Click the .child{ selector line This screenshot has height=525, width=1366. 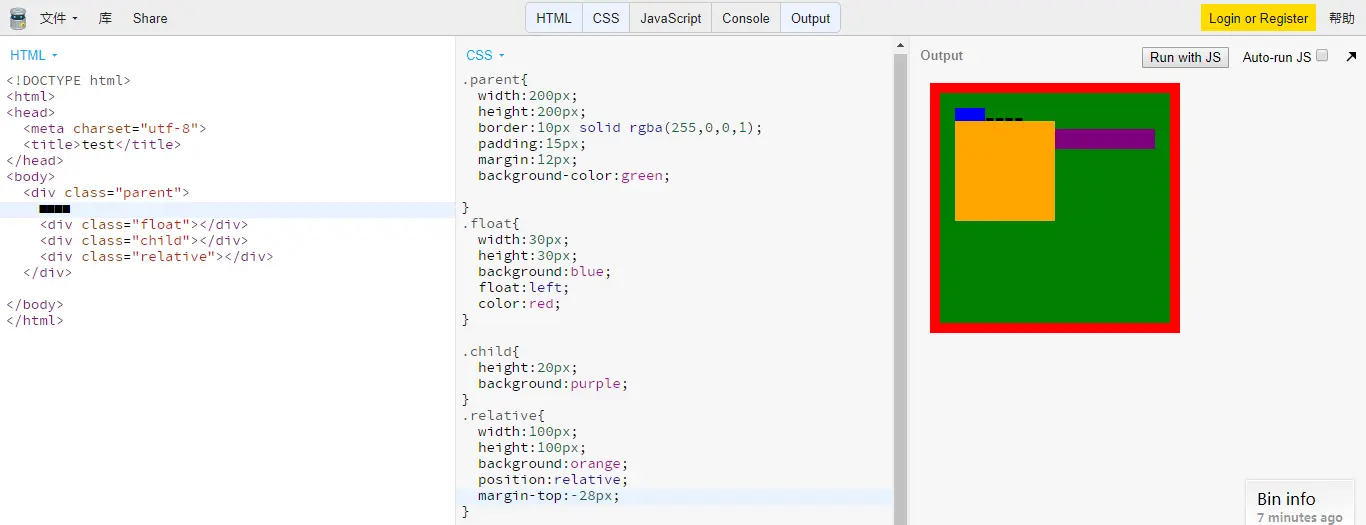point(490,352)
